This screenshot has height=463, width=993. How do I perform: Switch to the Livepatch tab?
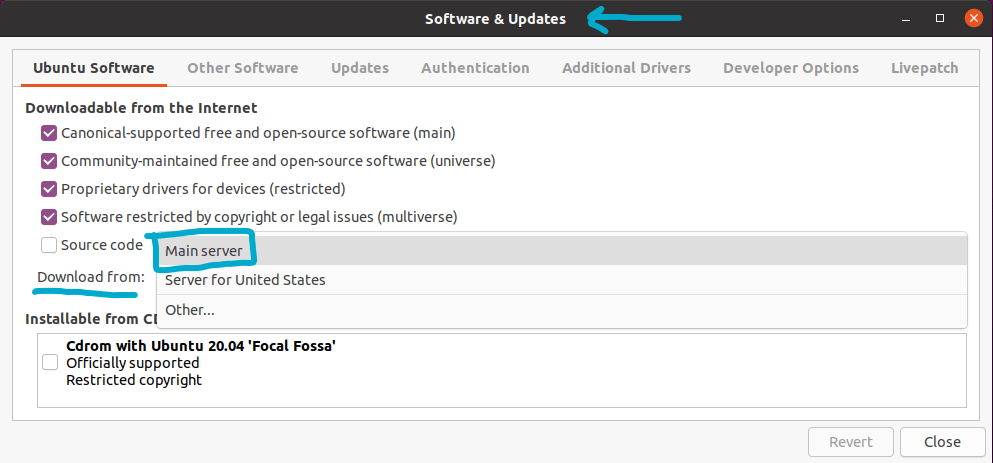(x=925, y=68)
